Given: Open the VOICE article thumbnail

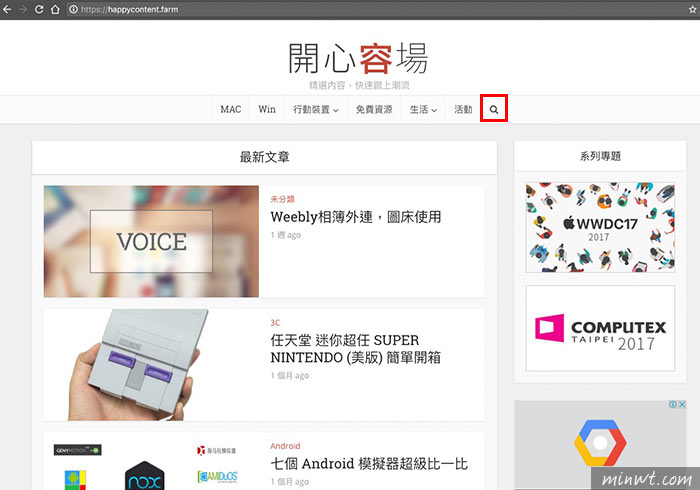Looking at the screenshot, I should pyautogui.click(x=151, y=241).
